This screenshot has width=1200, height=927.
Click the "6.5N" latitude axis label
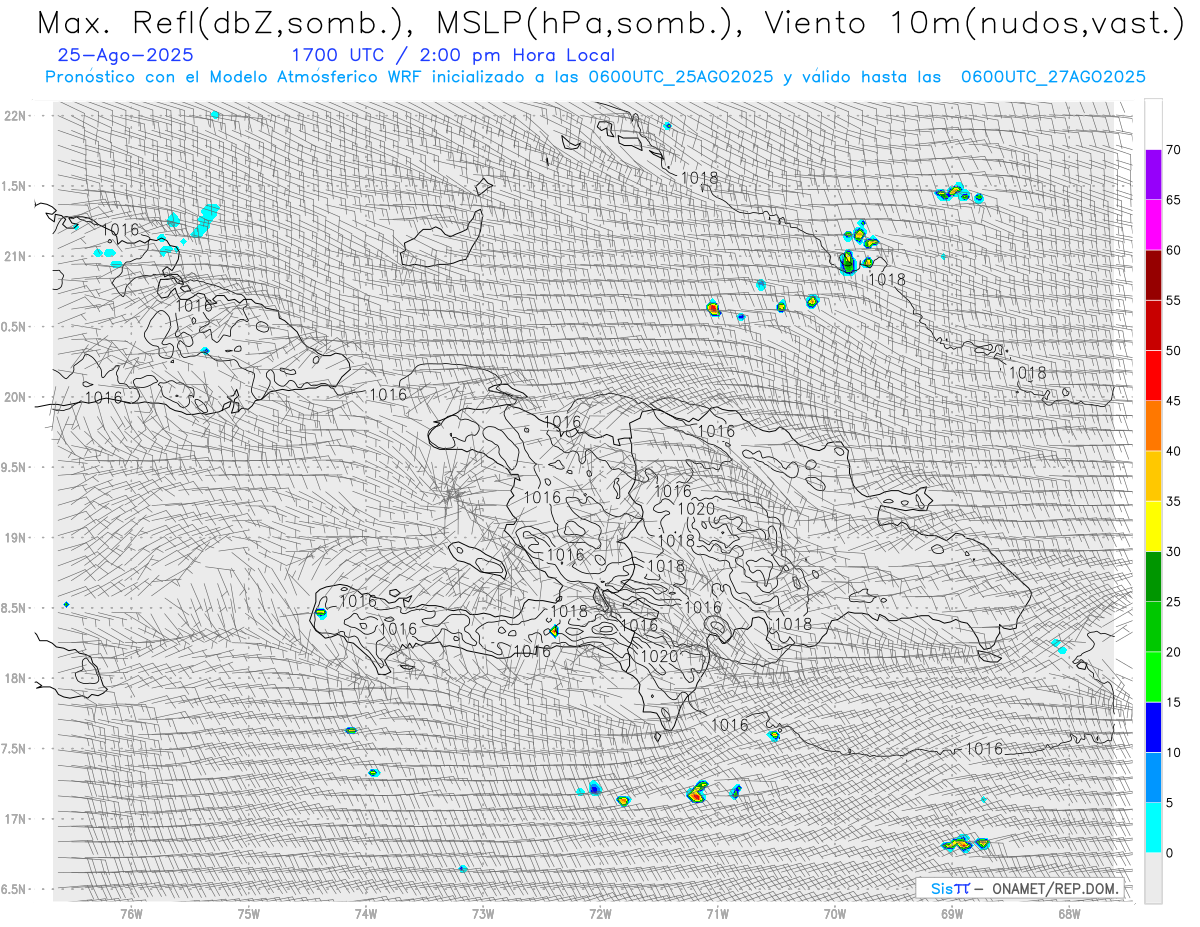(15, 890)
